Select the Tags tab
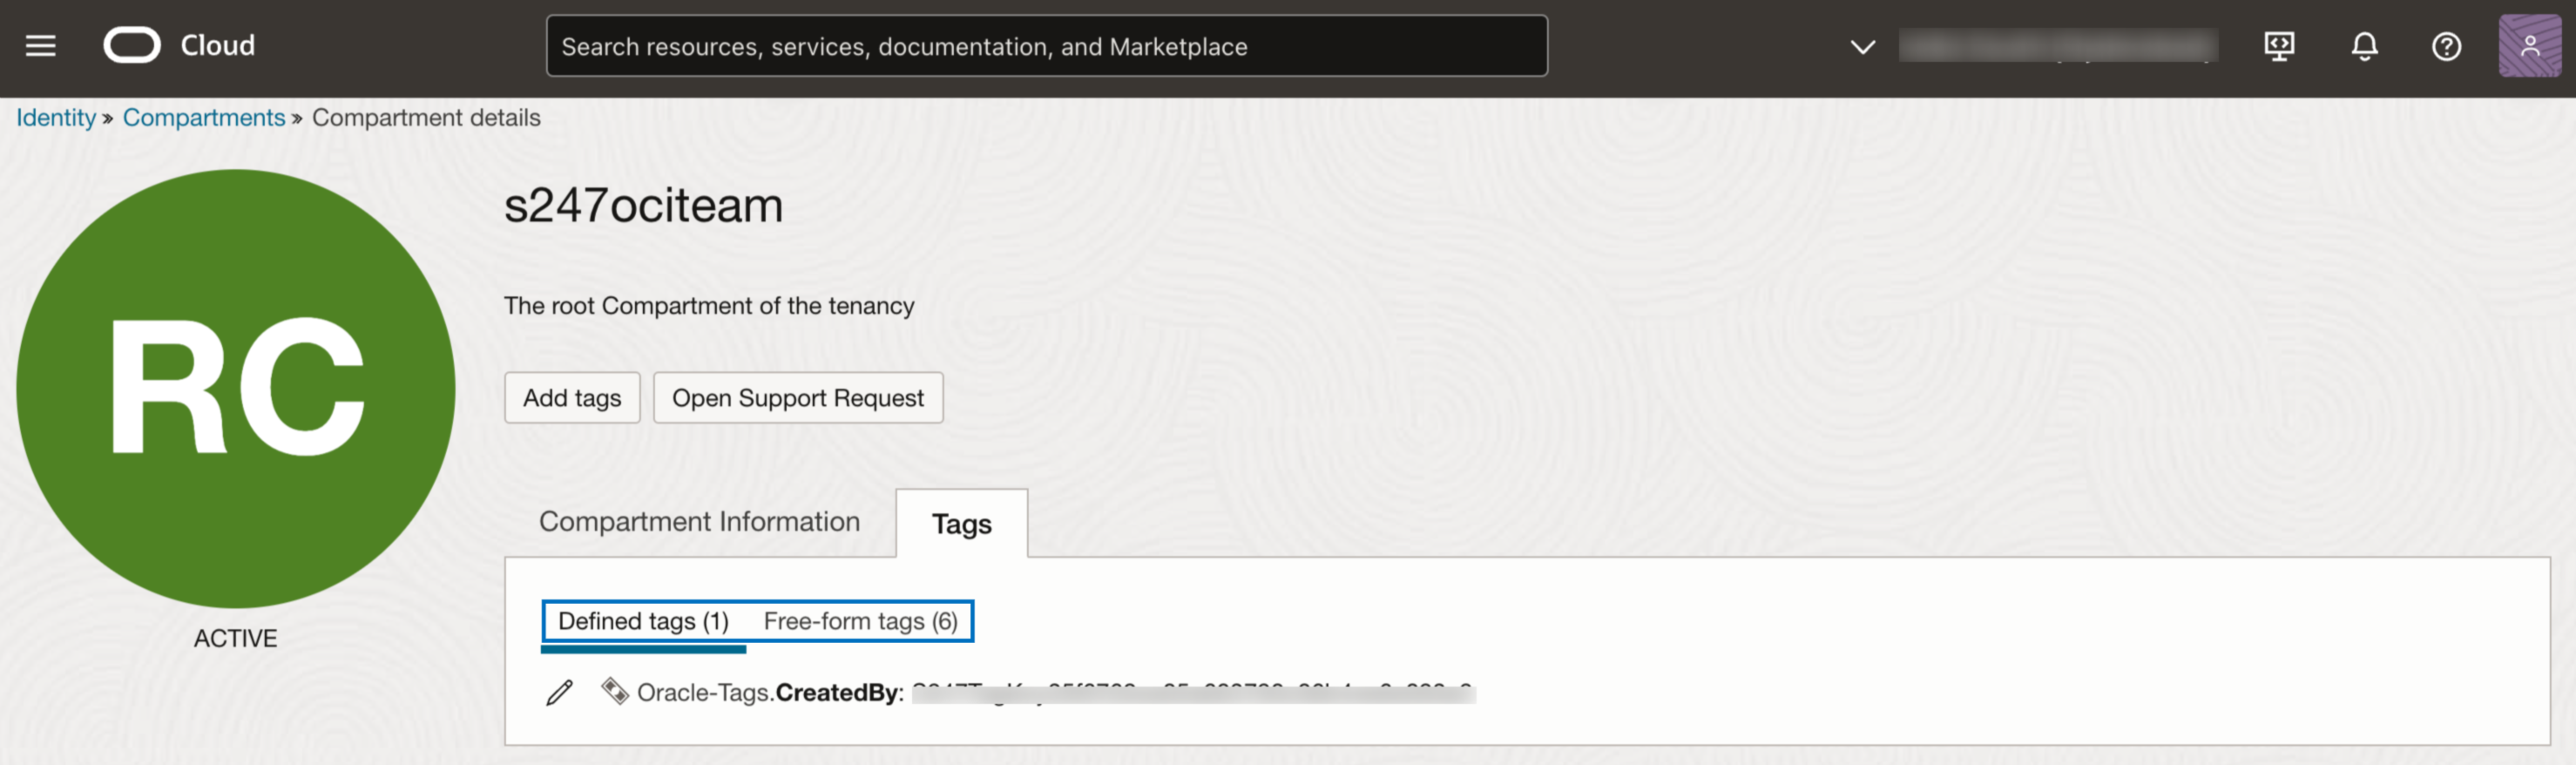Viewport: 2576px width, 765px height. click(961, 524)
